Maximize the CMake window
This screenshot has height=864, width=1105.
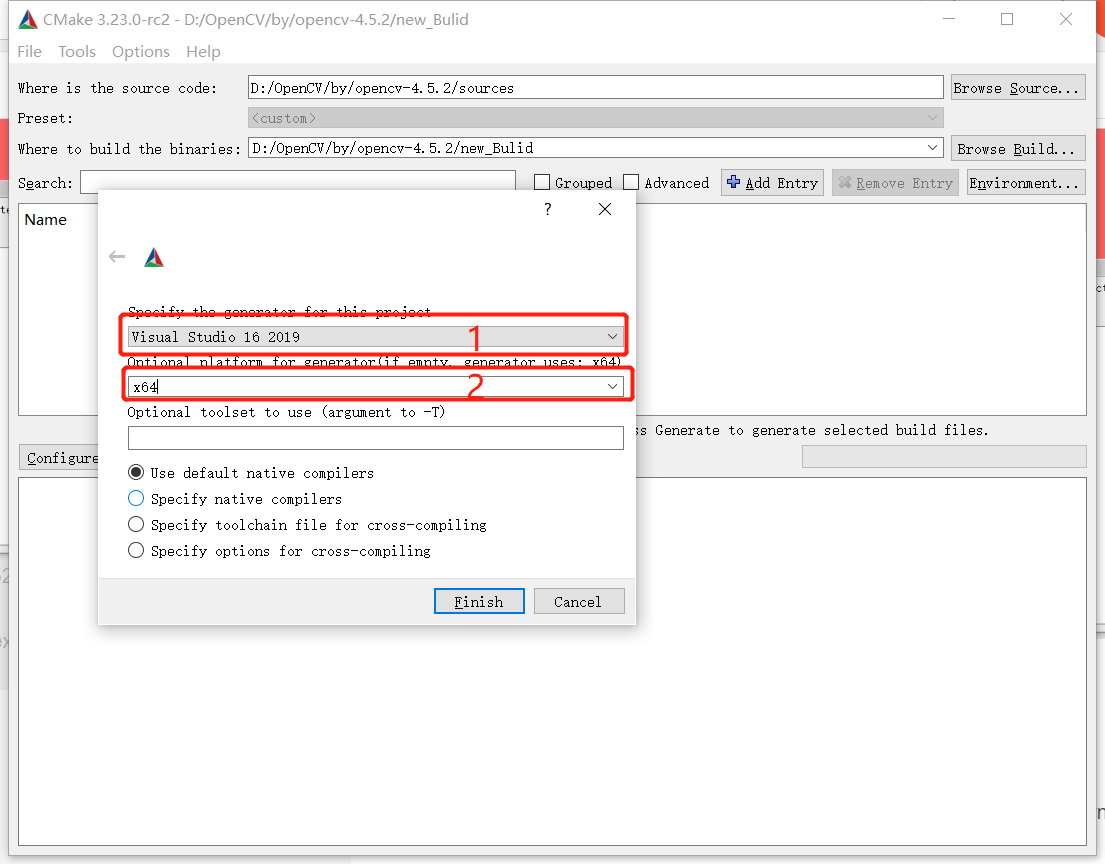click(x=1007, y=20)
